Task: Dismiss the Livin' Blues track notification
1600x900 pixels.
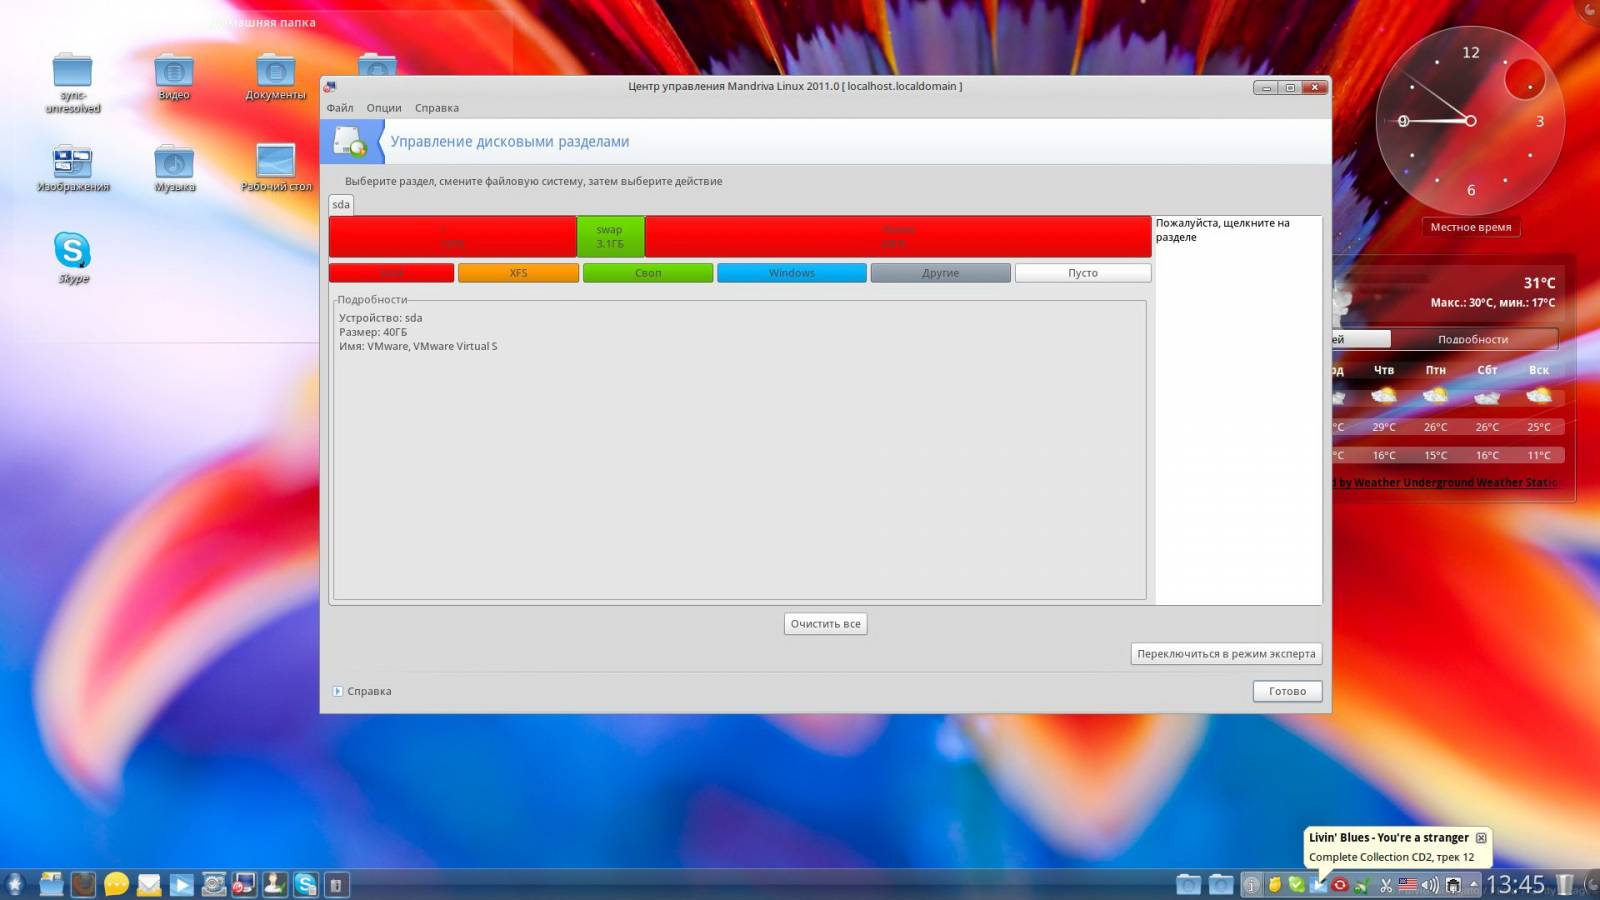Action: (1481, 838)
